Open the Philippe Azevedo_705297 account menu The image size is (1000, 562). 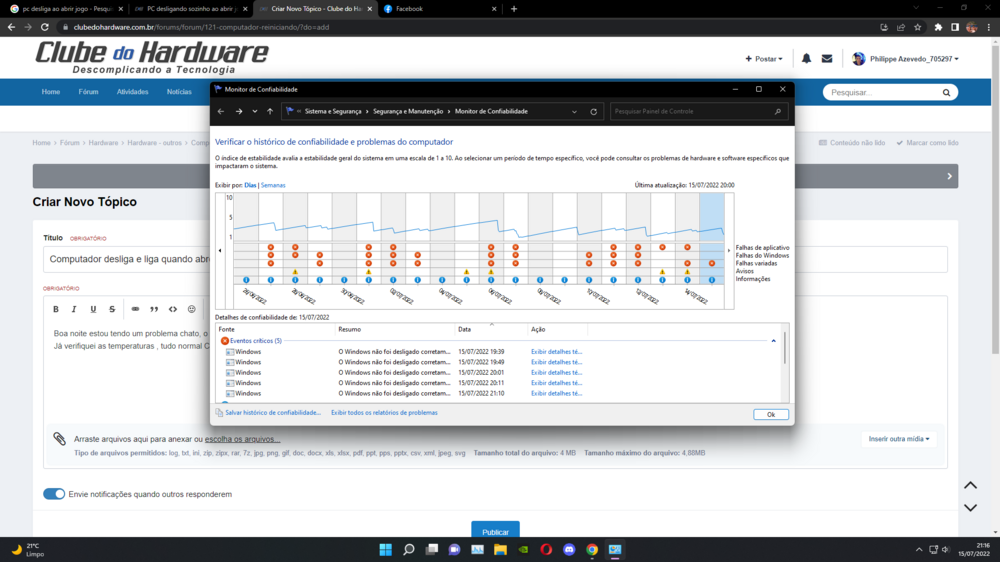[905, 59]
